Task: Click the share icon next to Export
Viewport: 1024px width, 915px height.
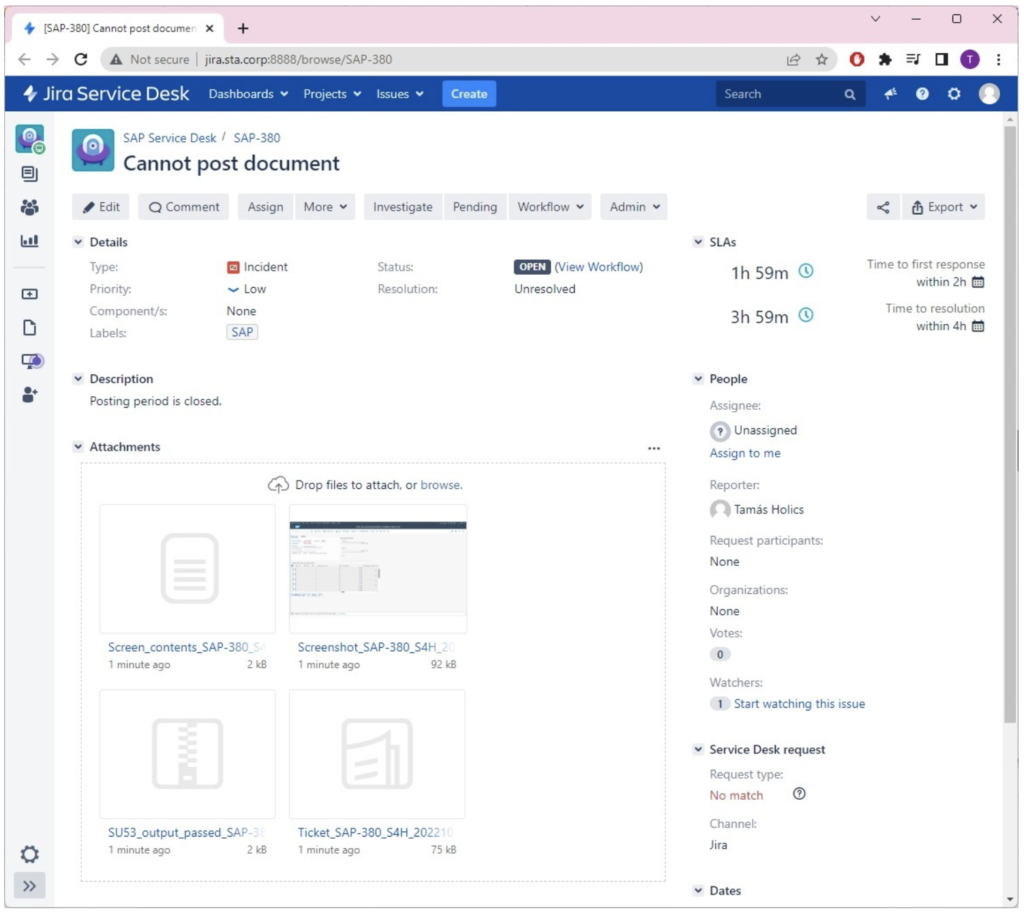Action: click(882, 207)
